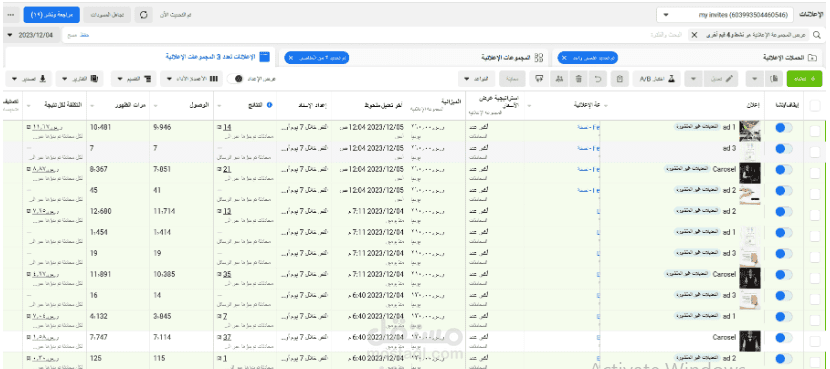Click the folder icon on Campaigns tab
Viewport: 830px width, 369px height.
coord(813,57)
